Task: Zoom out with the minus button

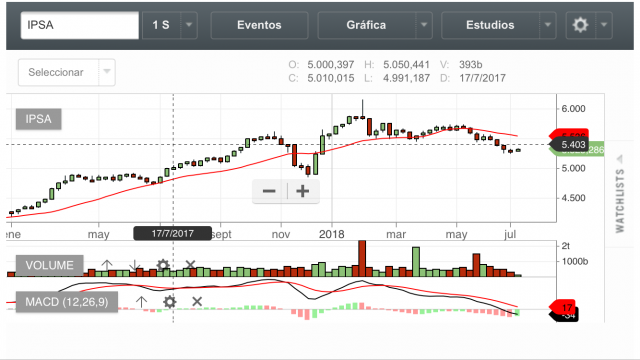Action: point(269,191)
